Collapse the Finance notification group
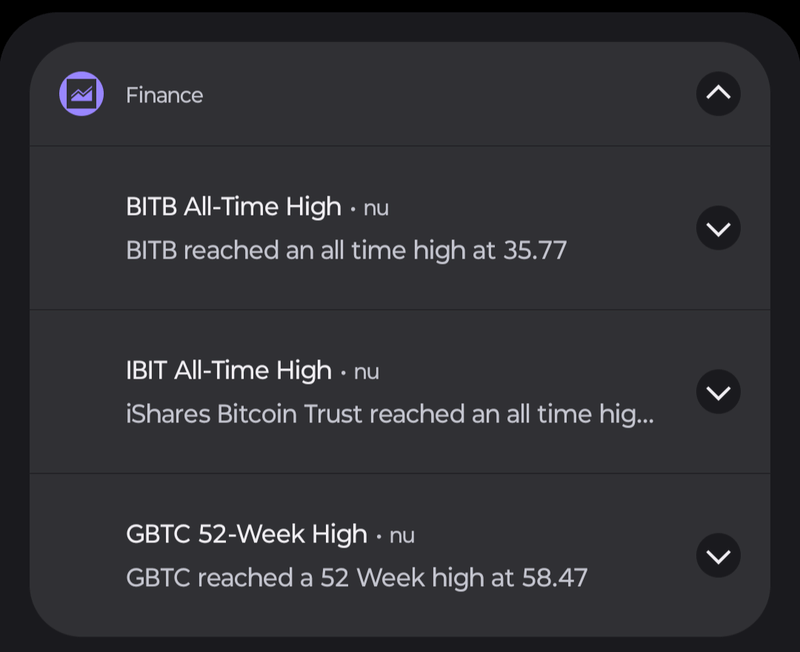800x652 pixels. (718, 94)
